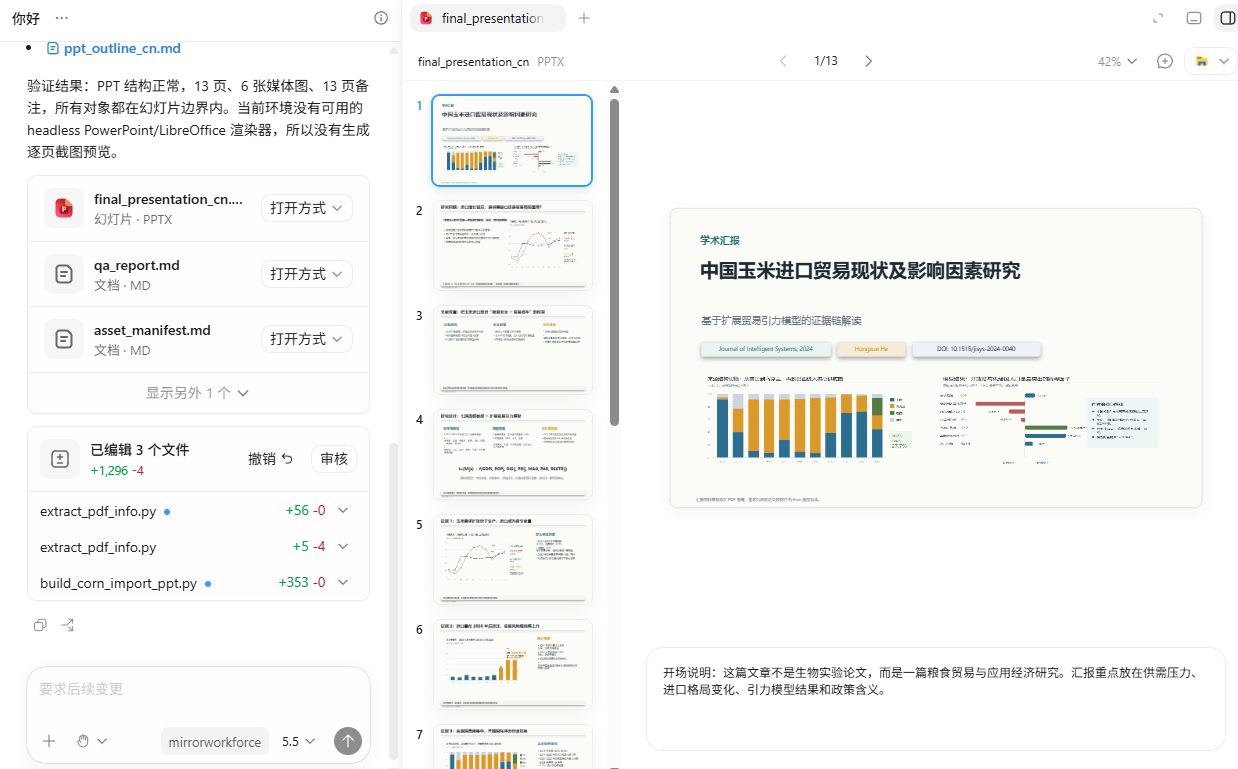1238x769 pixels.
Task: Click the 撤销 undo button
Action: point(271,459)
